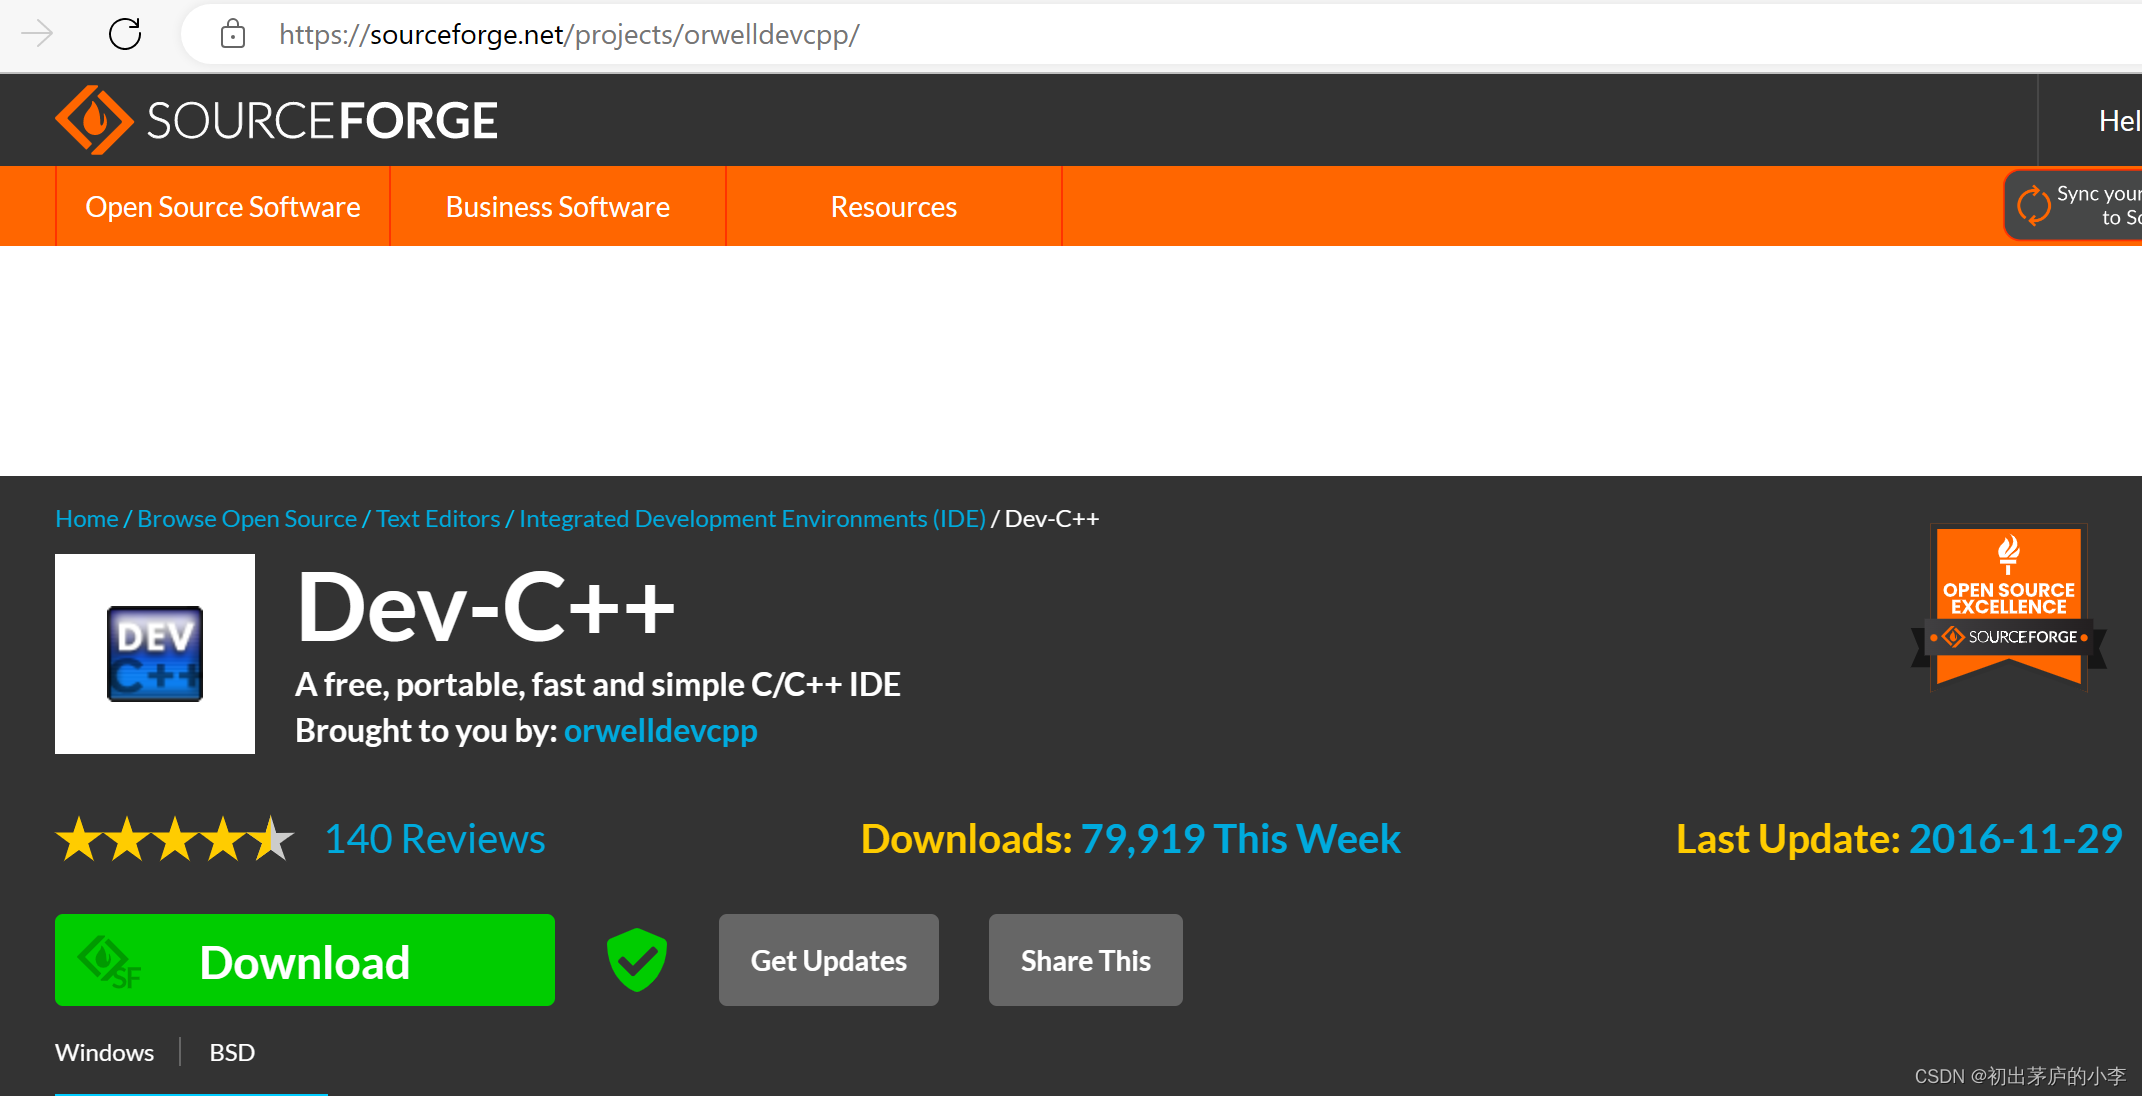Click the Open Source Excellence badge
The image size is (2142, 1096).
(2008, 607)
